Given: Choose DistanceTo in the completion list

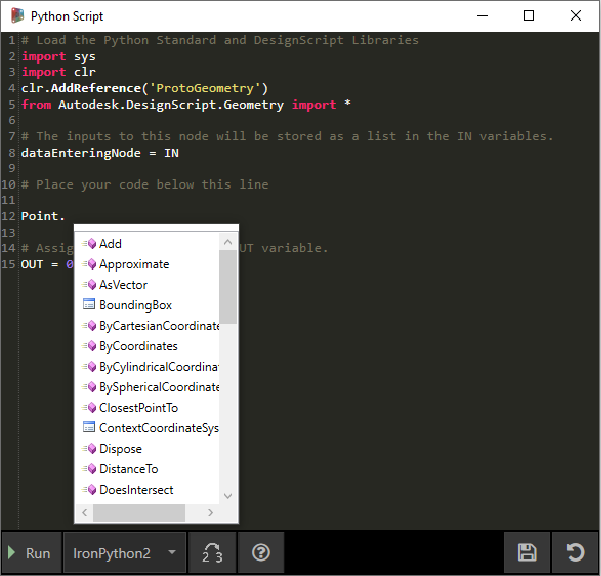Looking at the screenshot, I should pos(128,469).
